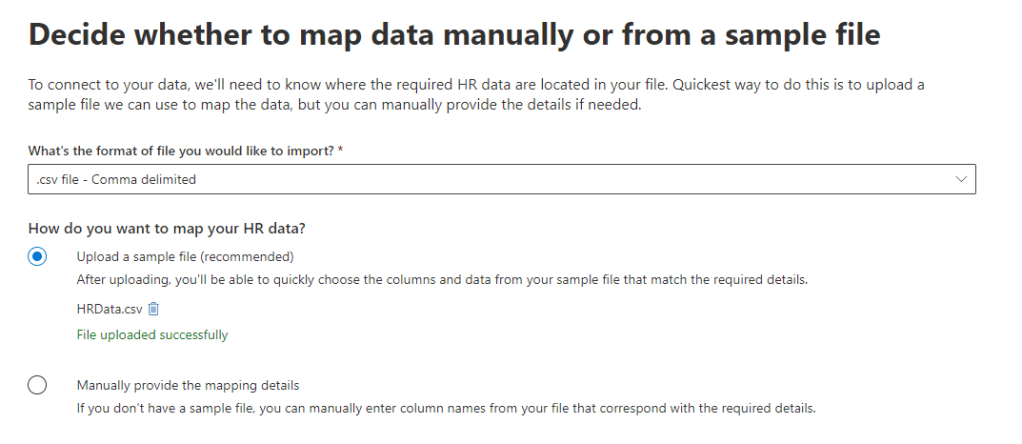The width and height of the screenshot is (1022, 444).
Task: Click the required asterisk beside the format label
Action: (x=342, y=150)
